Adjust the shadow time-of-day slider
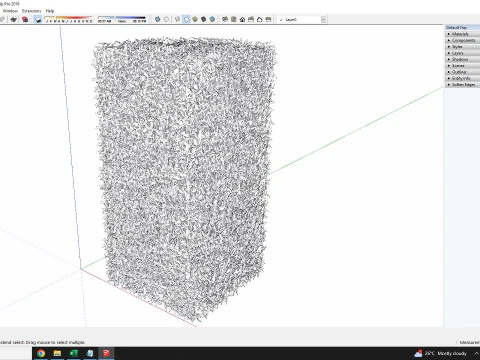The image size is (480, 360). pyautogui.click(x=122, y=19)
